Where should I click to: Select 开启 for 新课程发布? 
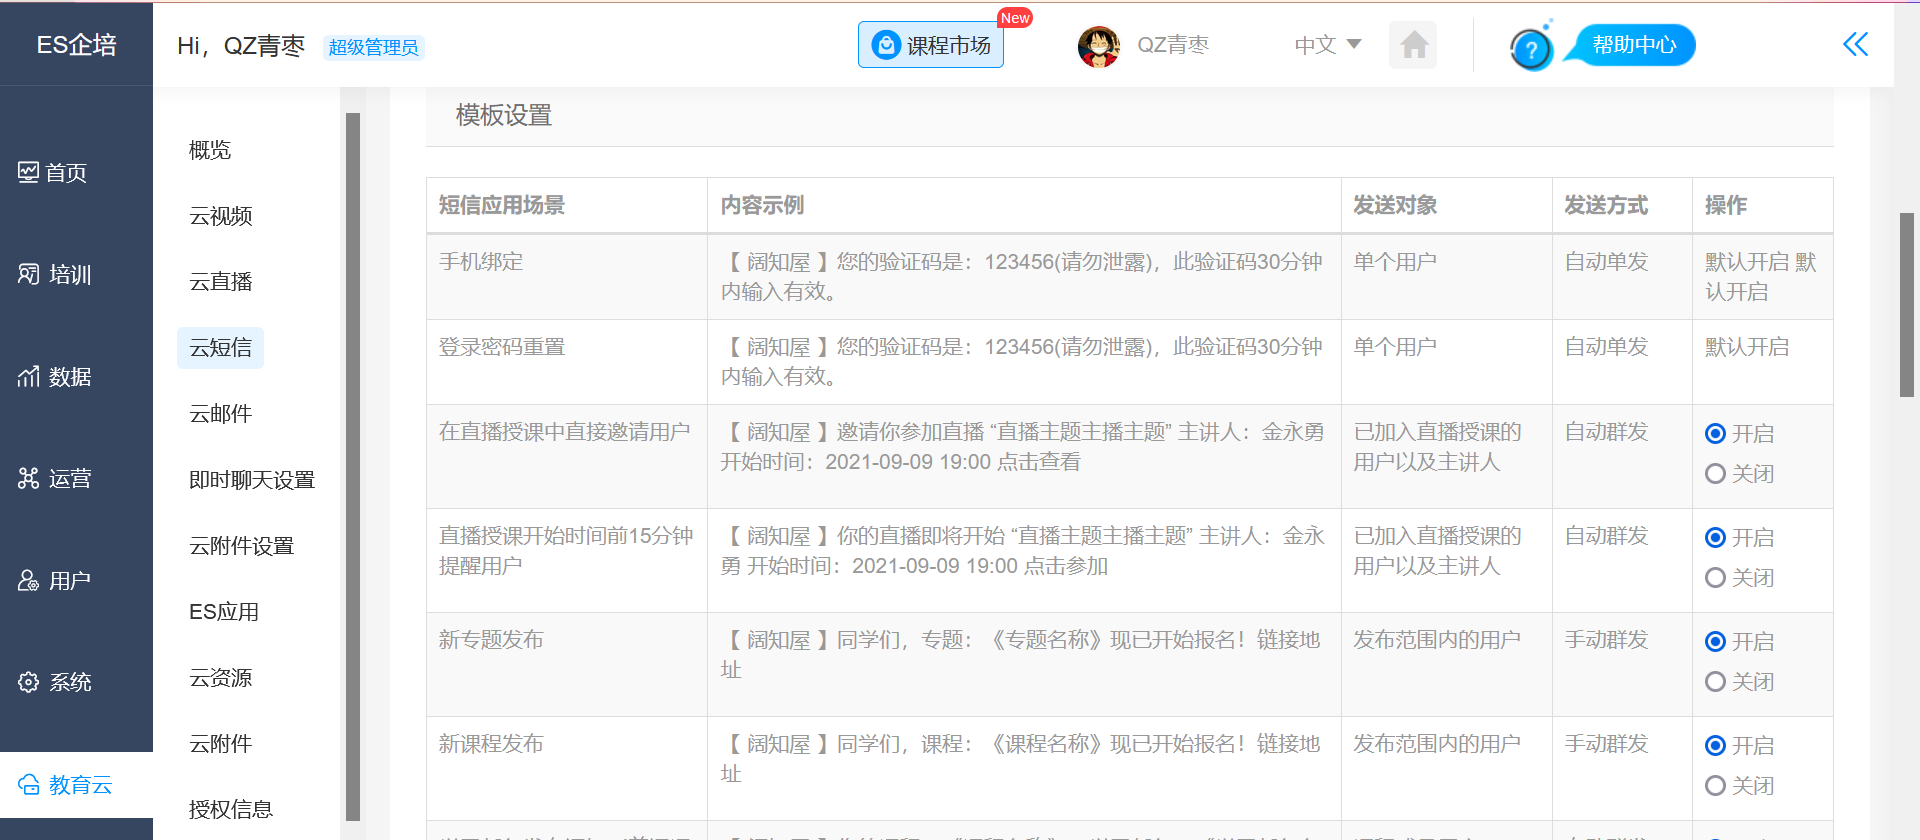click(x=1715, y=745)
